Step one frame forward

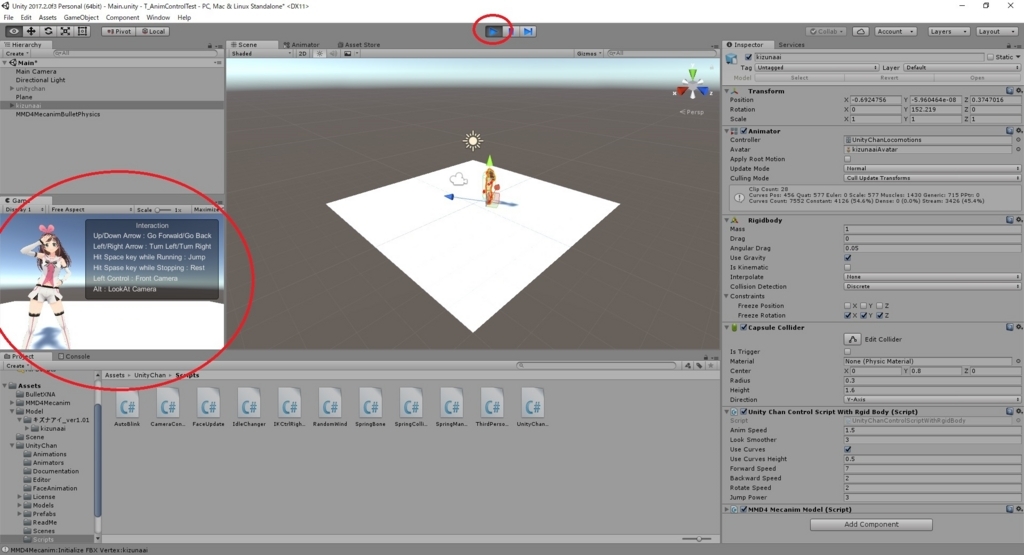(x=528, y=31)
